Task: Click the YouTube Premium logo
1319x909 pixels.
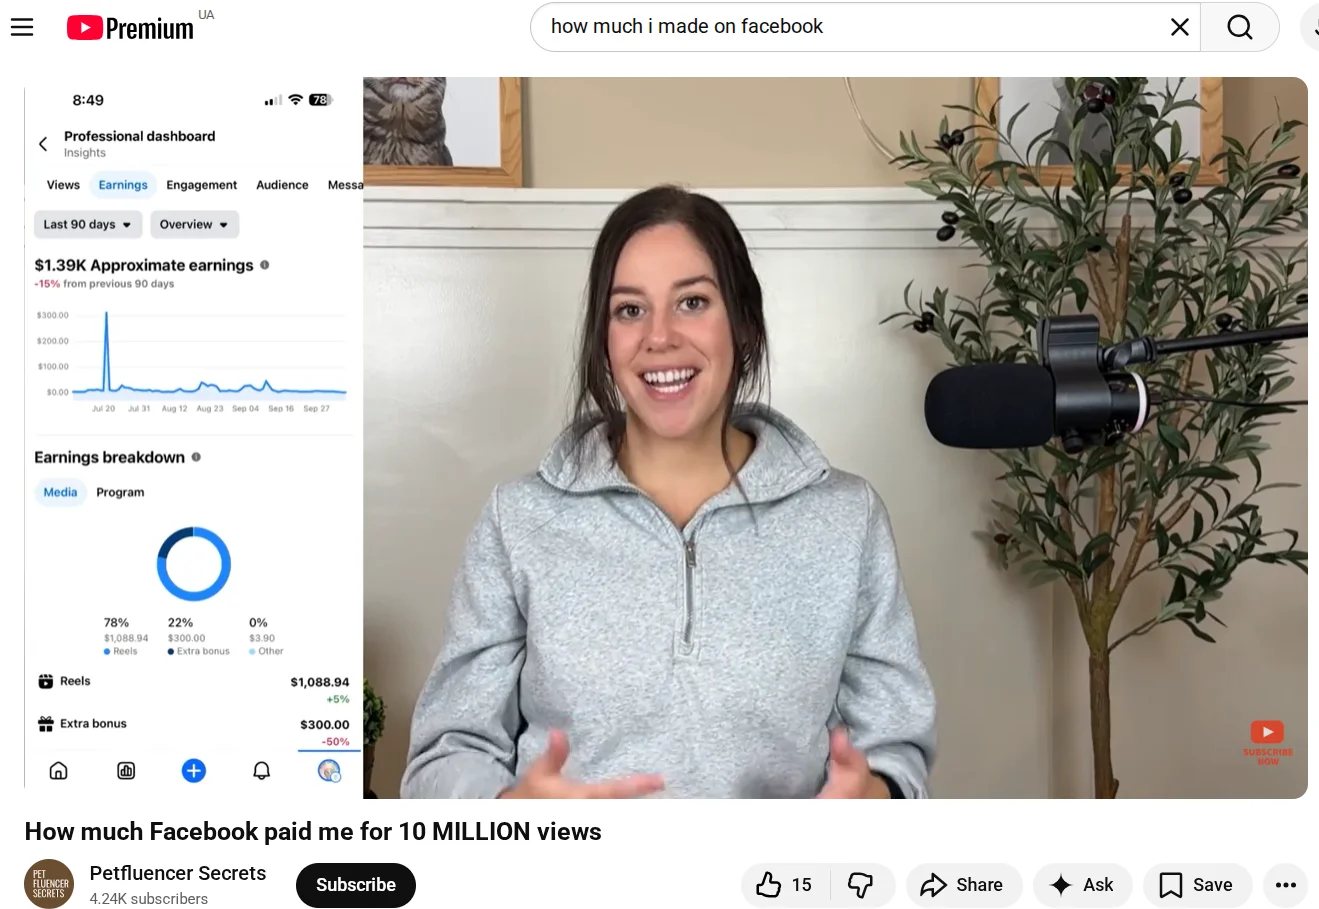Action: [130, 27]
